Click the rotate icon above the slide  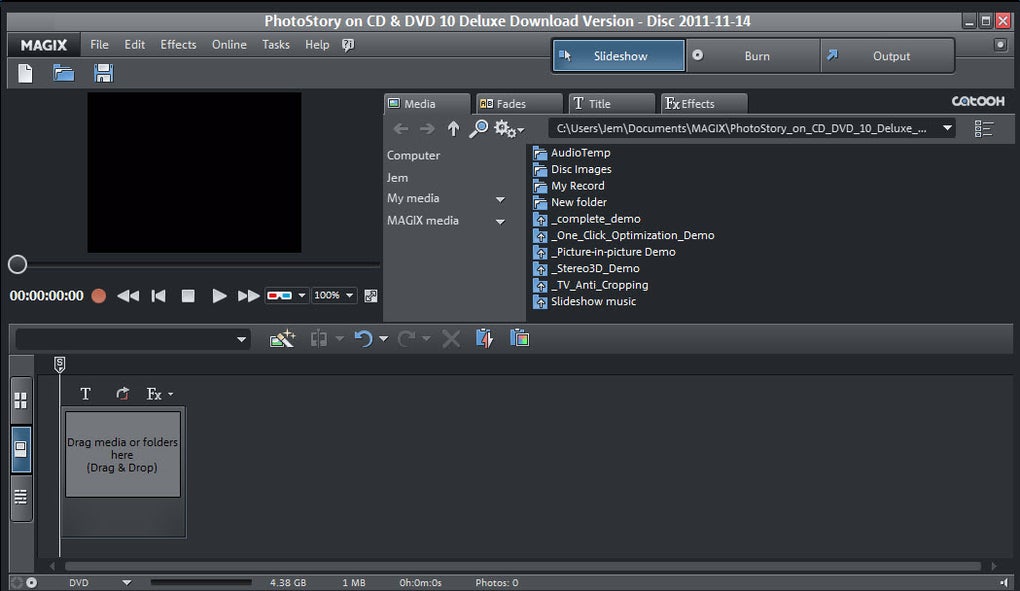tap(122, 394)
